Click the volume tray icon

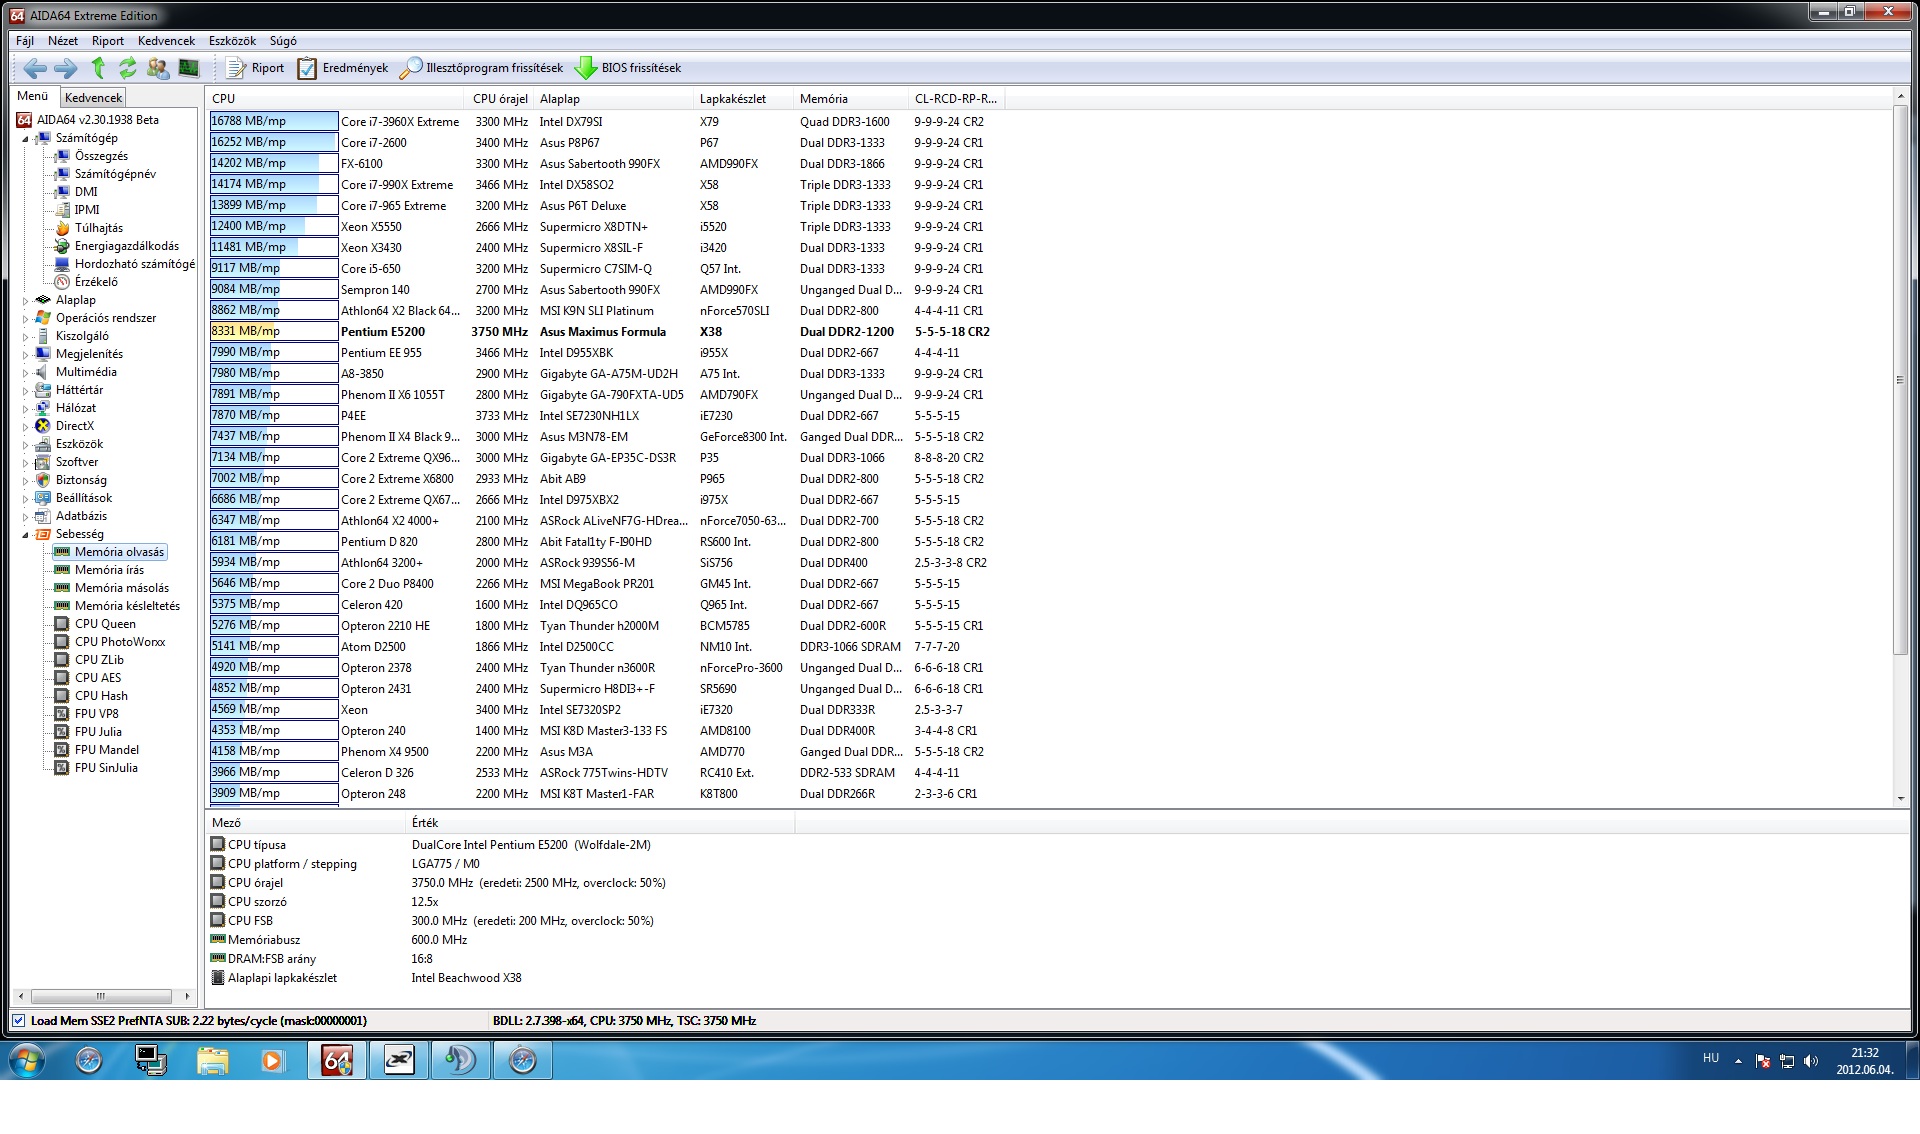1811,1061
